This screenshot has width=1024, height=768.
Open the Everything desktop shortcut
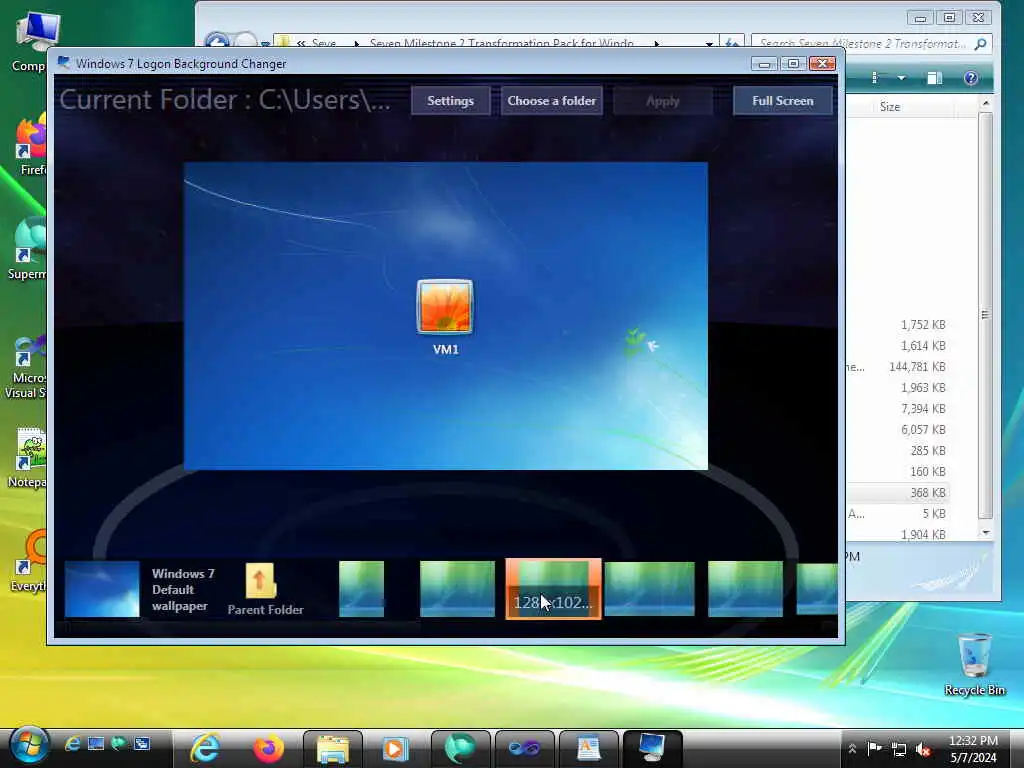30,562
